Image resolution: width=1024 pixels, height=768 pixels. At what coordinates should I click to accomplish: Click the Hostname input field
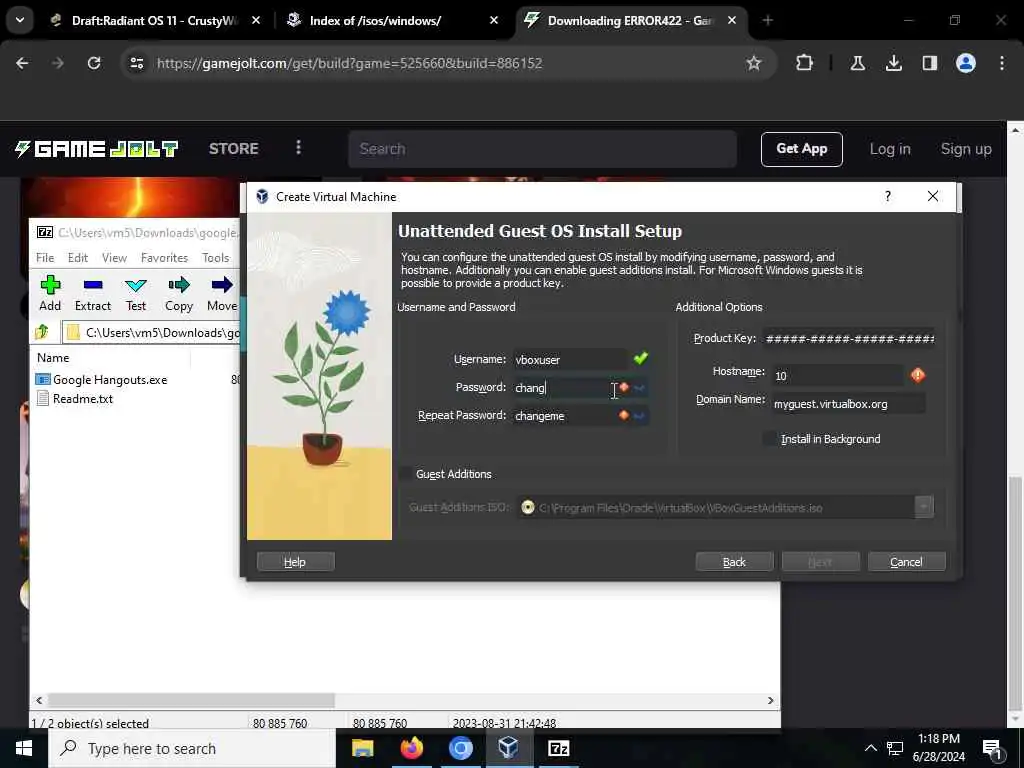(x=839, y=376)
